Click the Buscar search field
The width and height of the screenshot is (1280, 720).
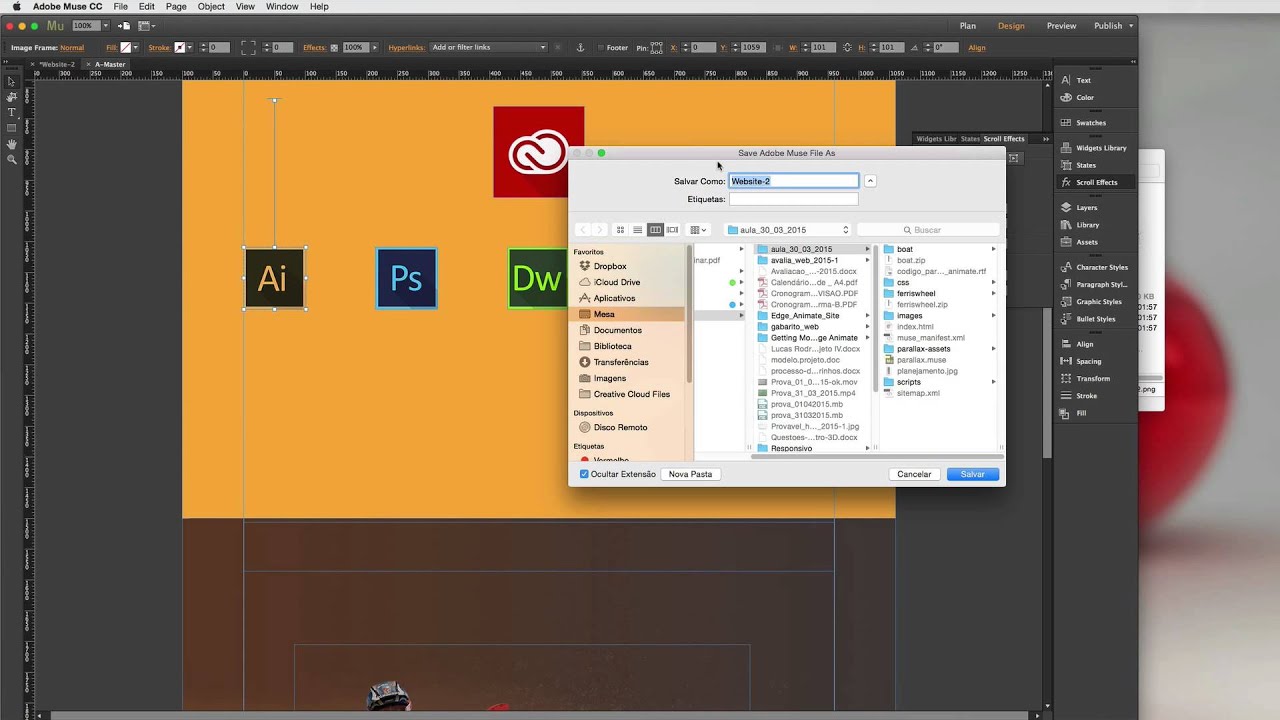click(x=927, y=230)
